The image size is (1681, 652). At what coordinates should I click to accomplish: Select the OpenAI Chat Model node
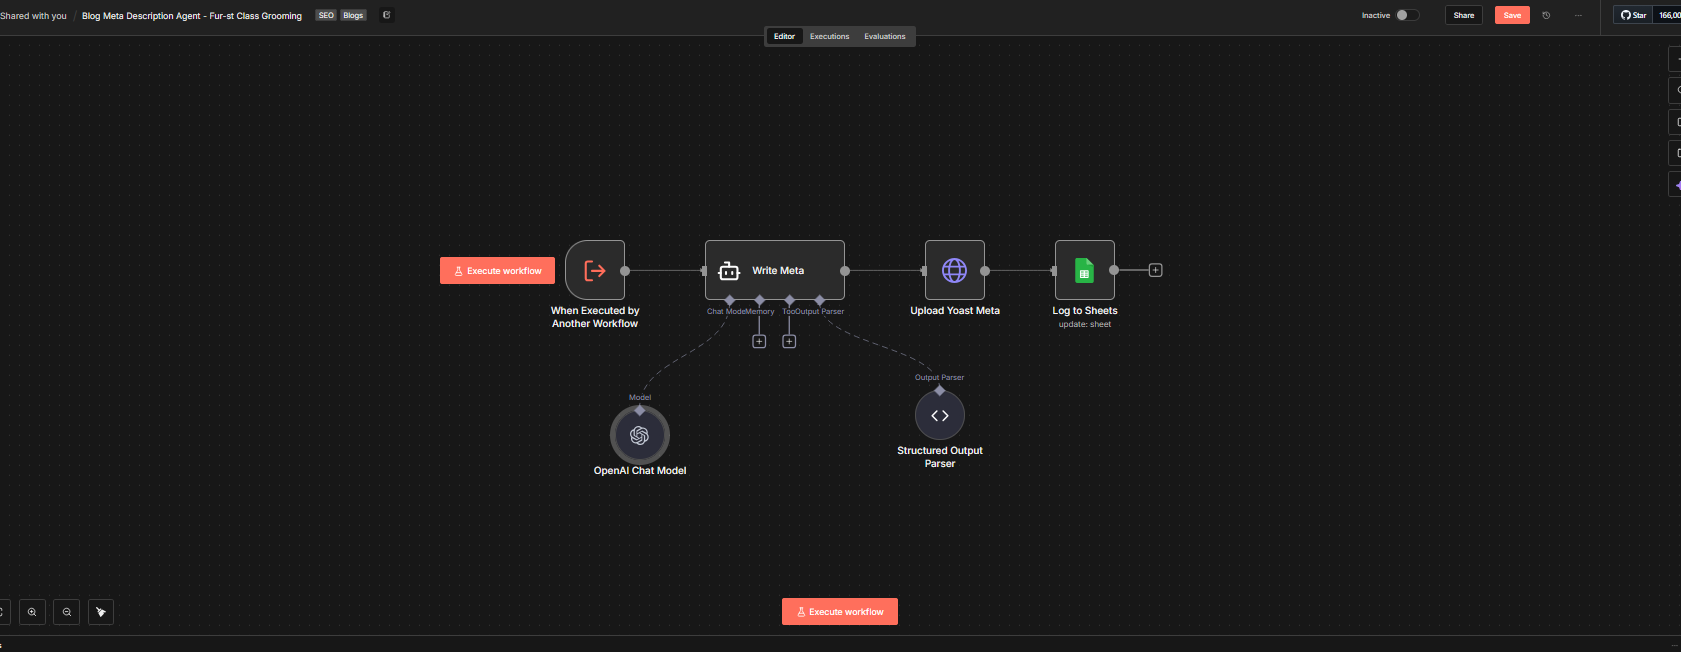click(640, 435)
